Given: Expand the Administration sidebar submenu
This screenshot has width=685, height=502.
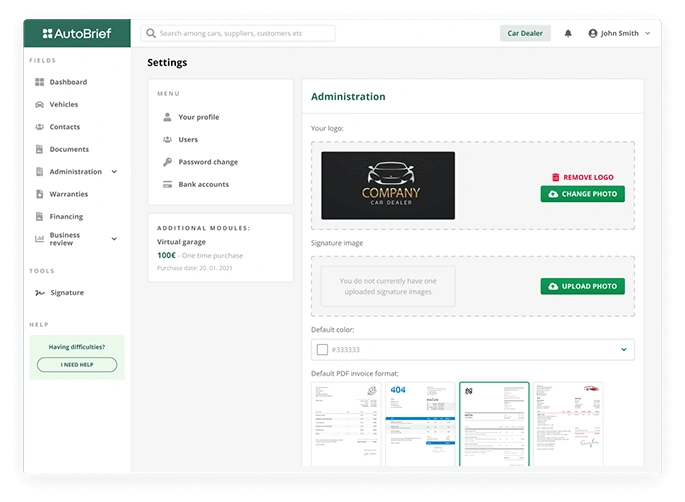Looking at the screenshot, I should [114, 172].
